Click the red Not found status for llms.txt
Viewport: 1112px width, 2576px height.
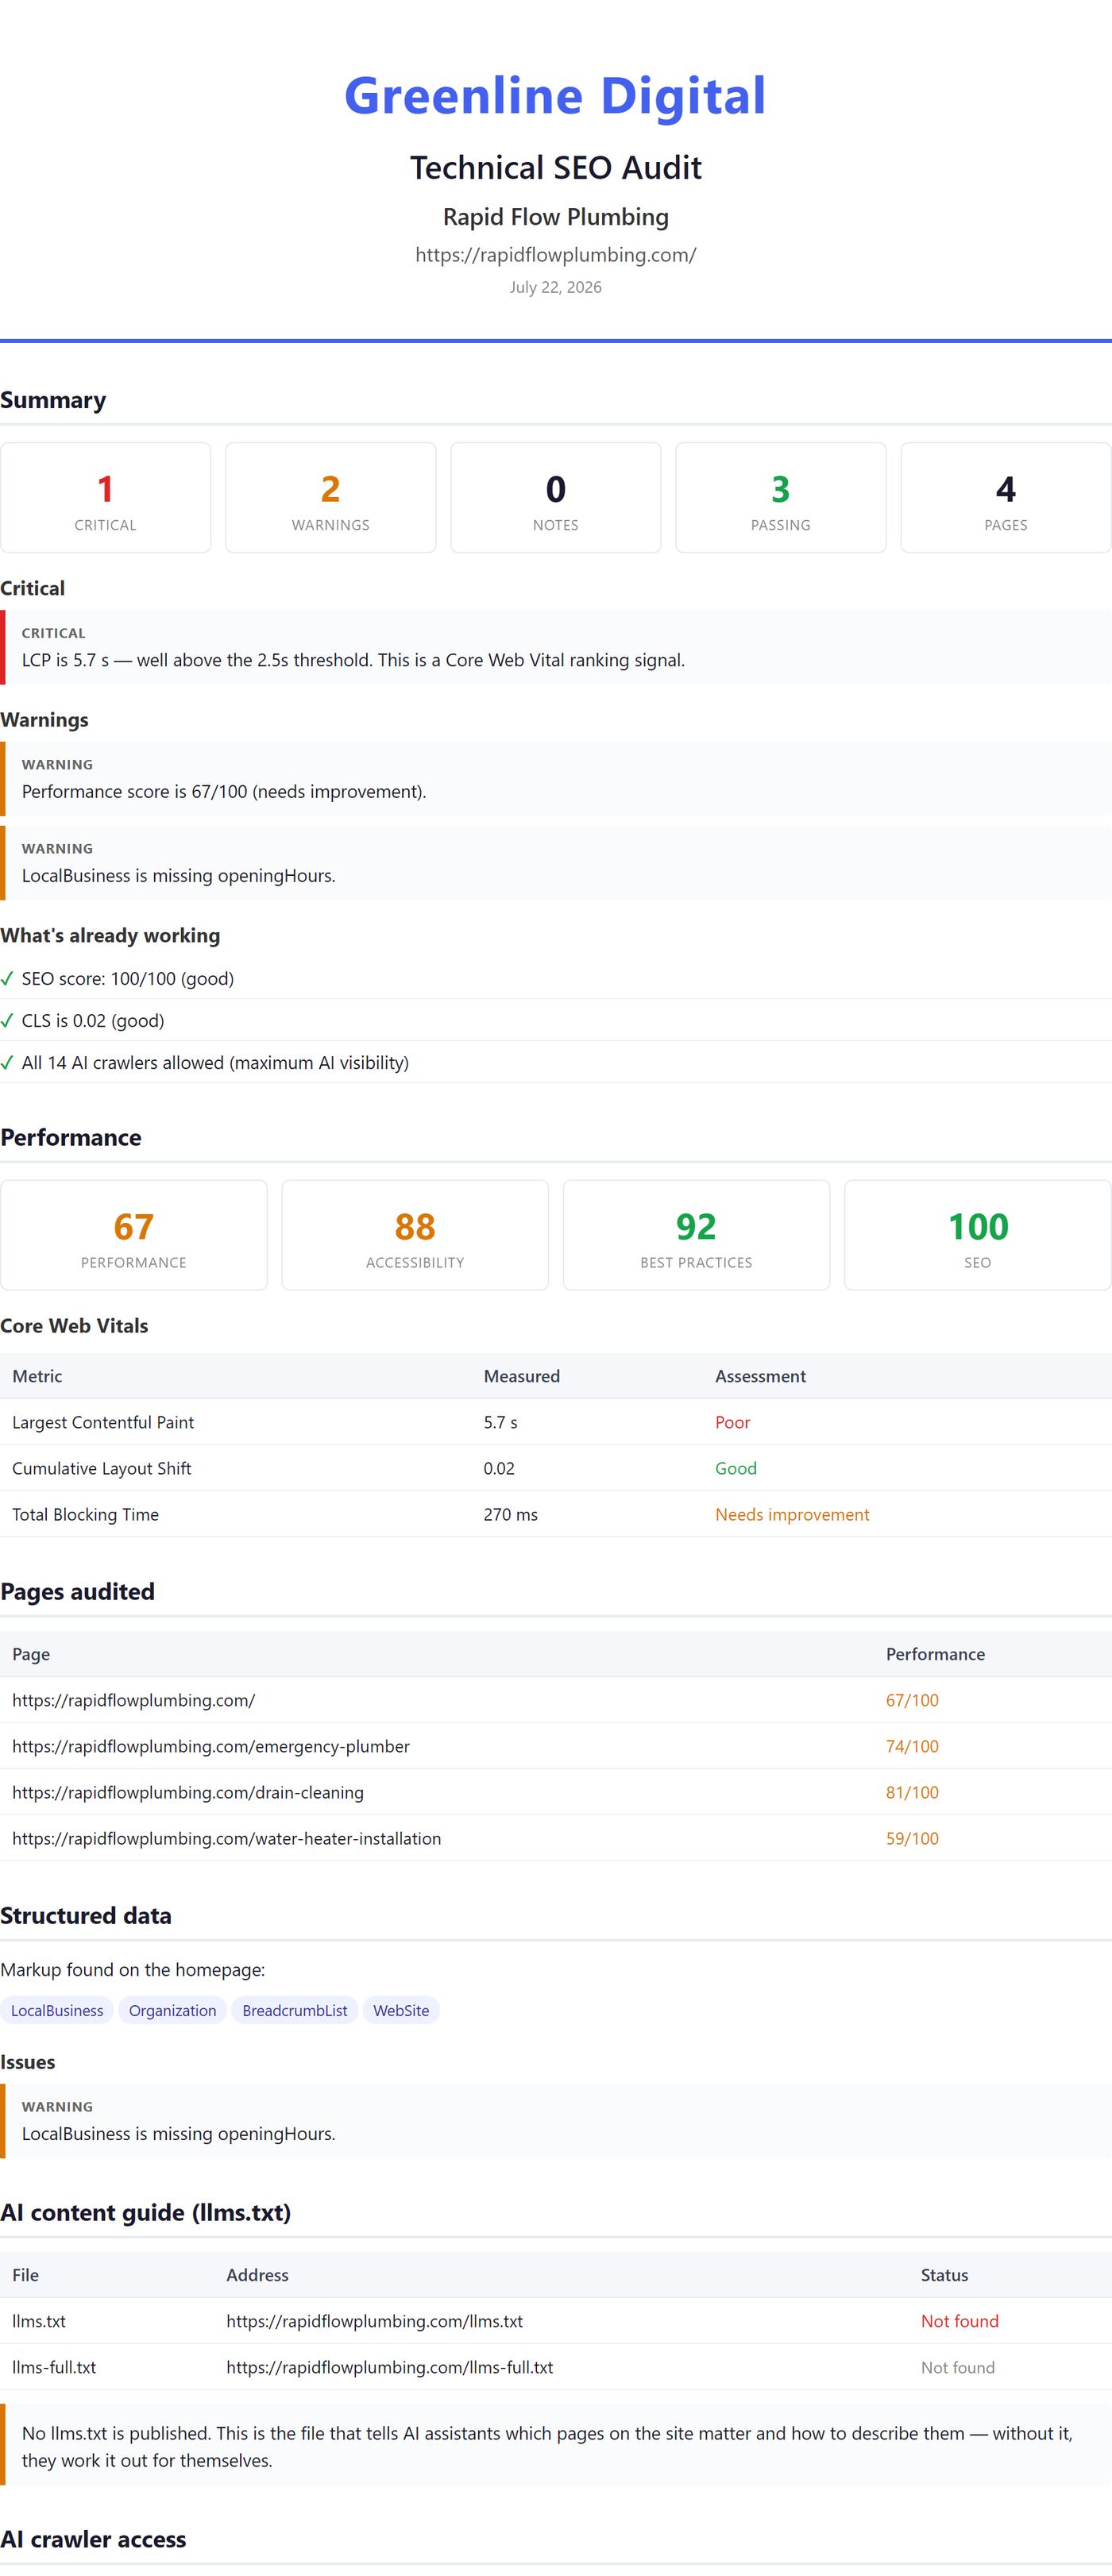[960, 2321]
